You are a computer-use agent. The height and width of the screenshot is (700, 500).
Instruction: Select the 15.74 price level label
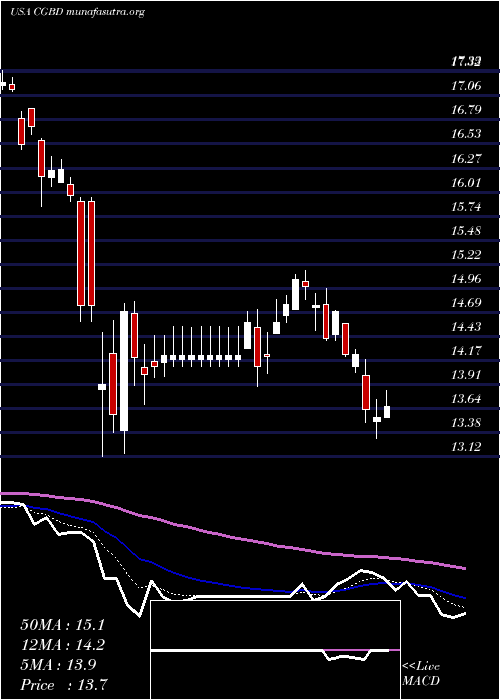point(466,206)
